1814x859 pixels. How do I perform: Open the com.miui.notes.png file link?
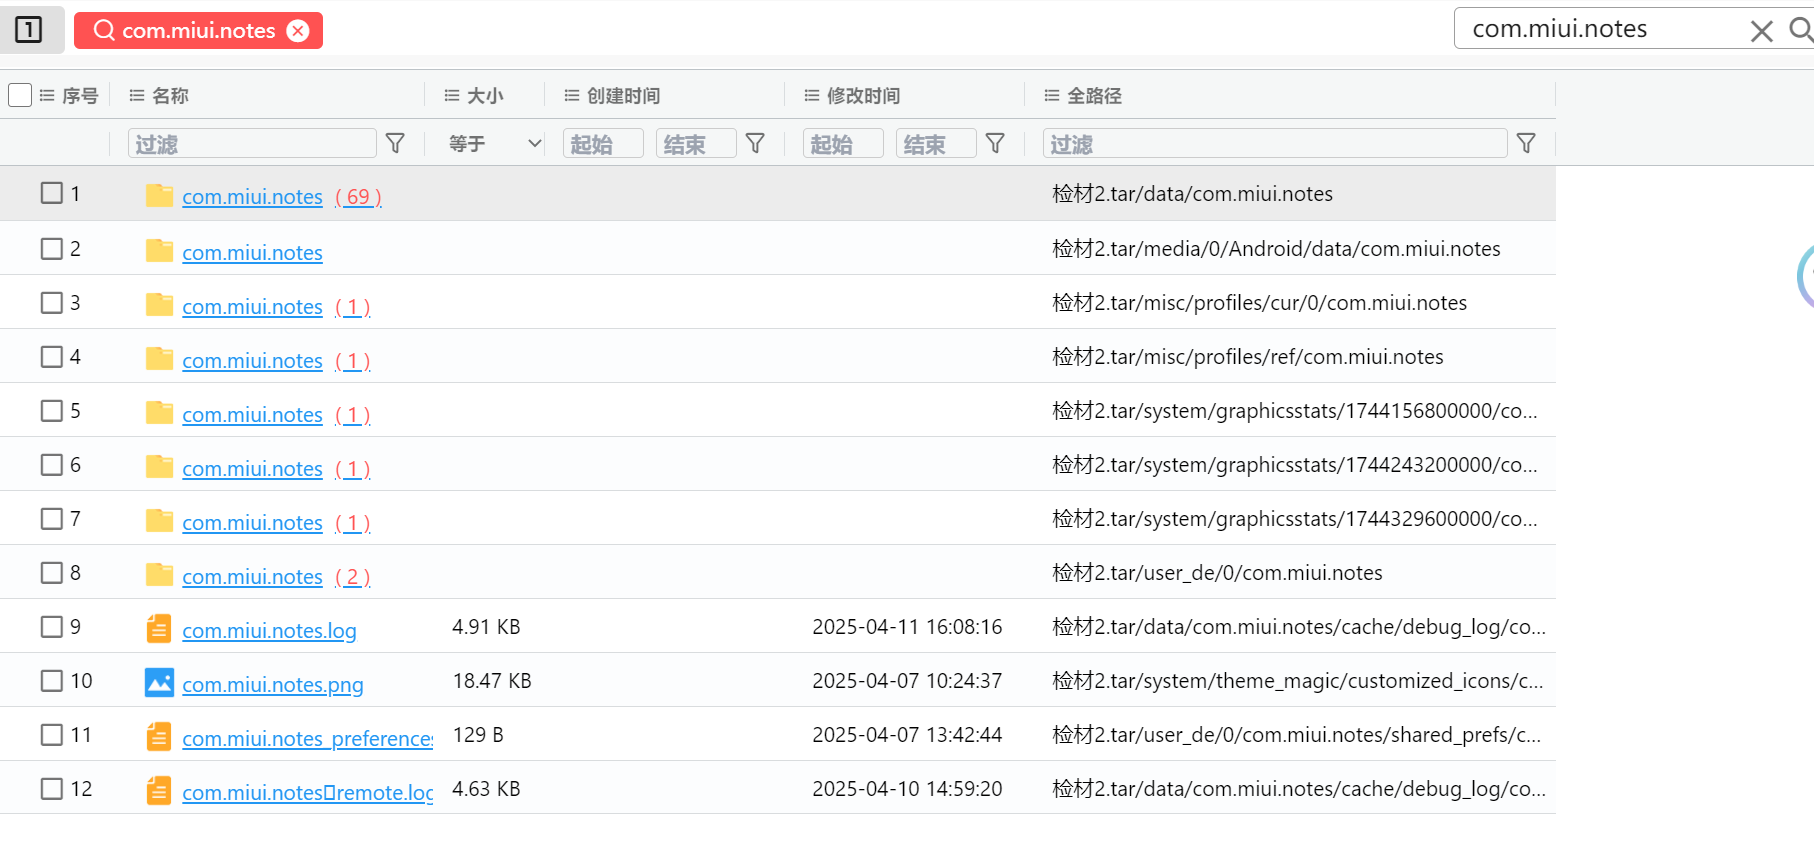click(273, 684)
